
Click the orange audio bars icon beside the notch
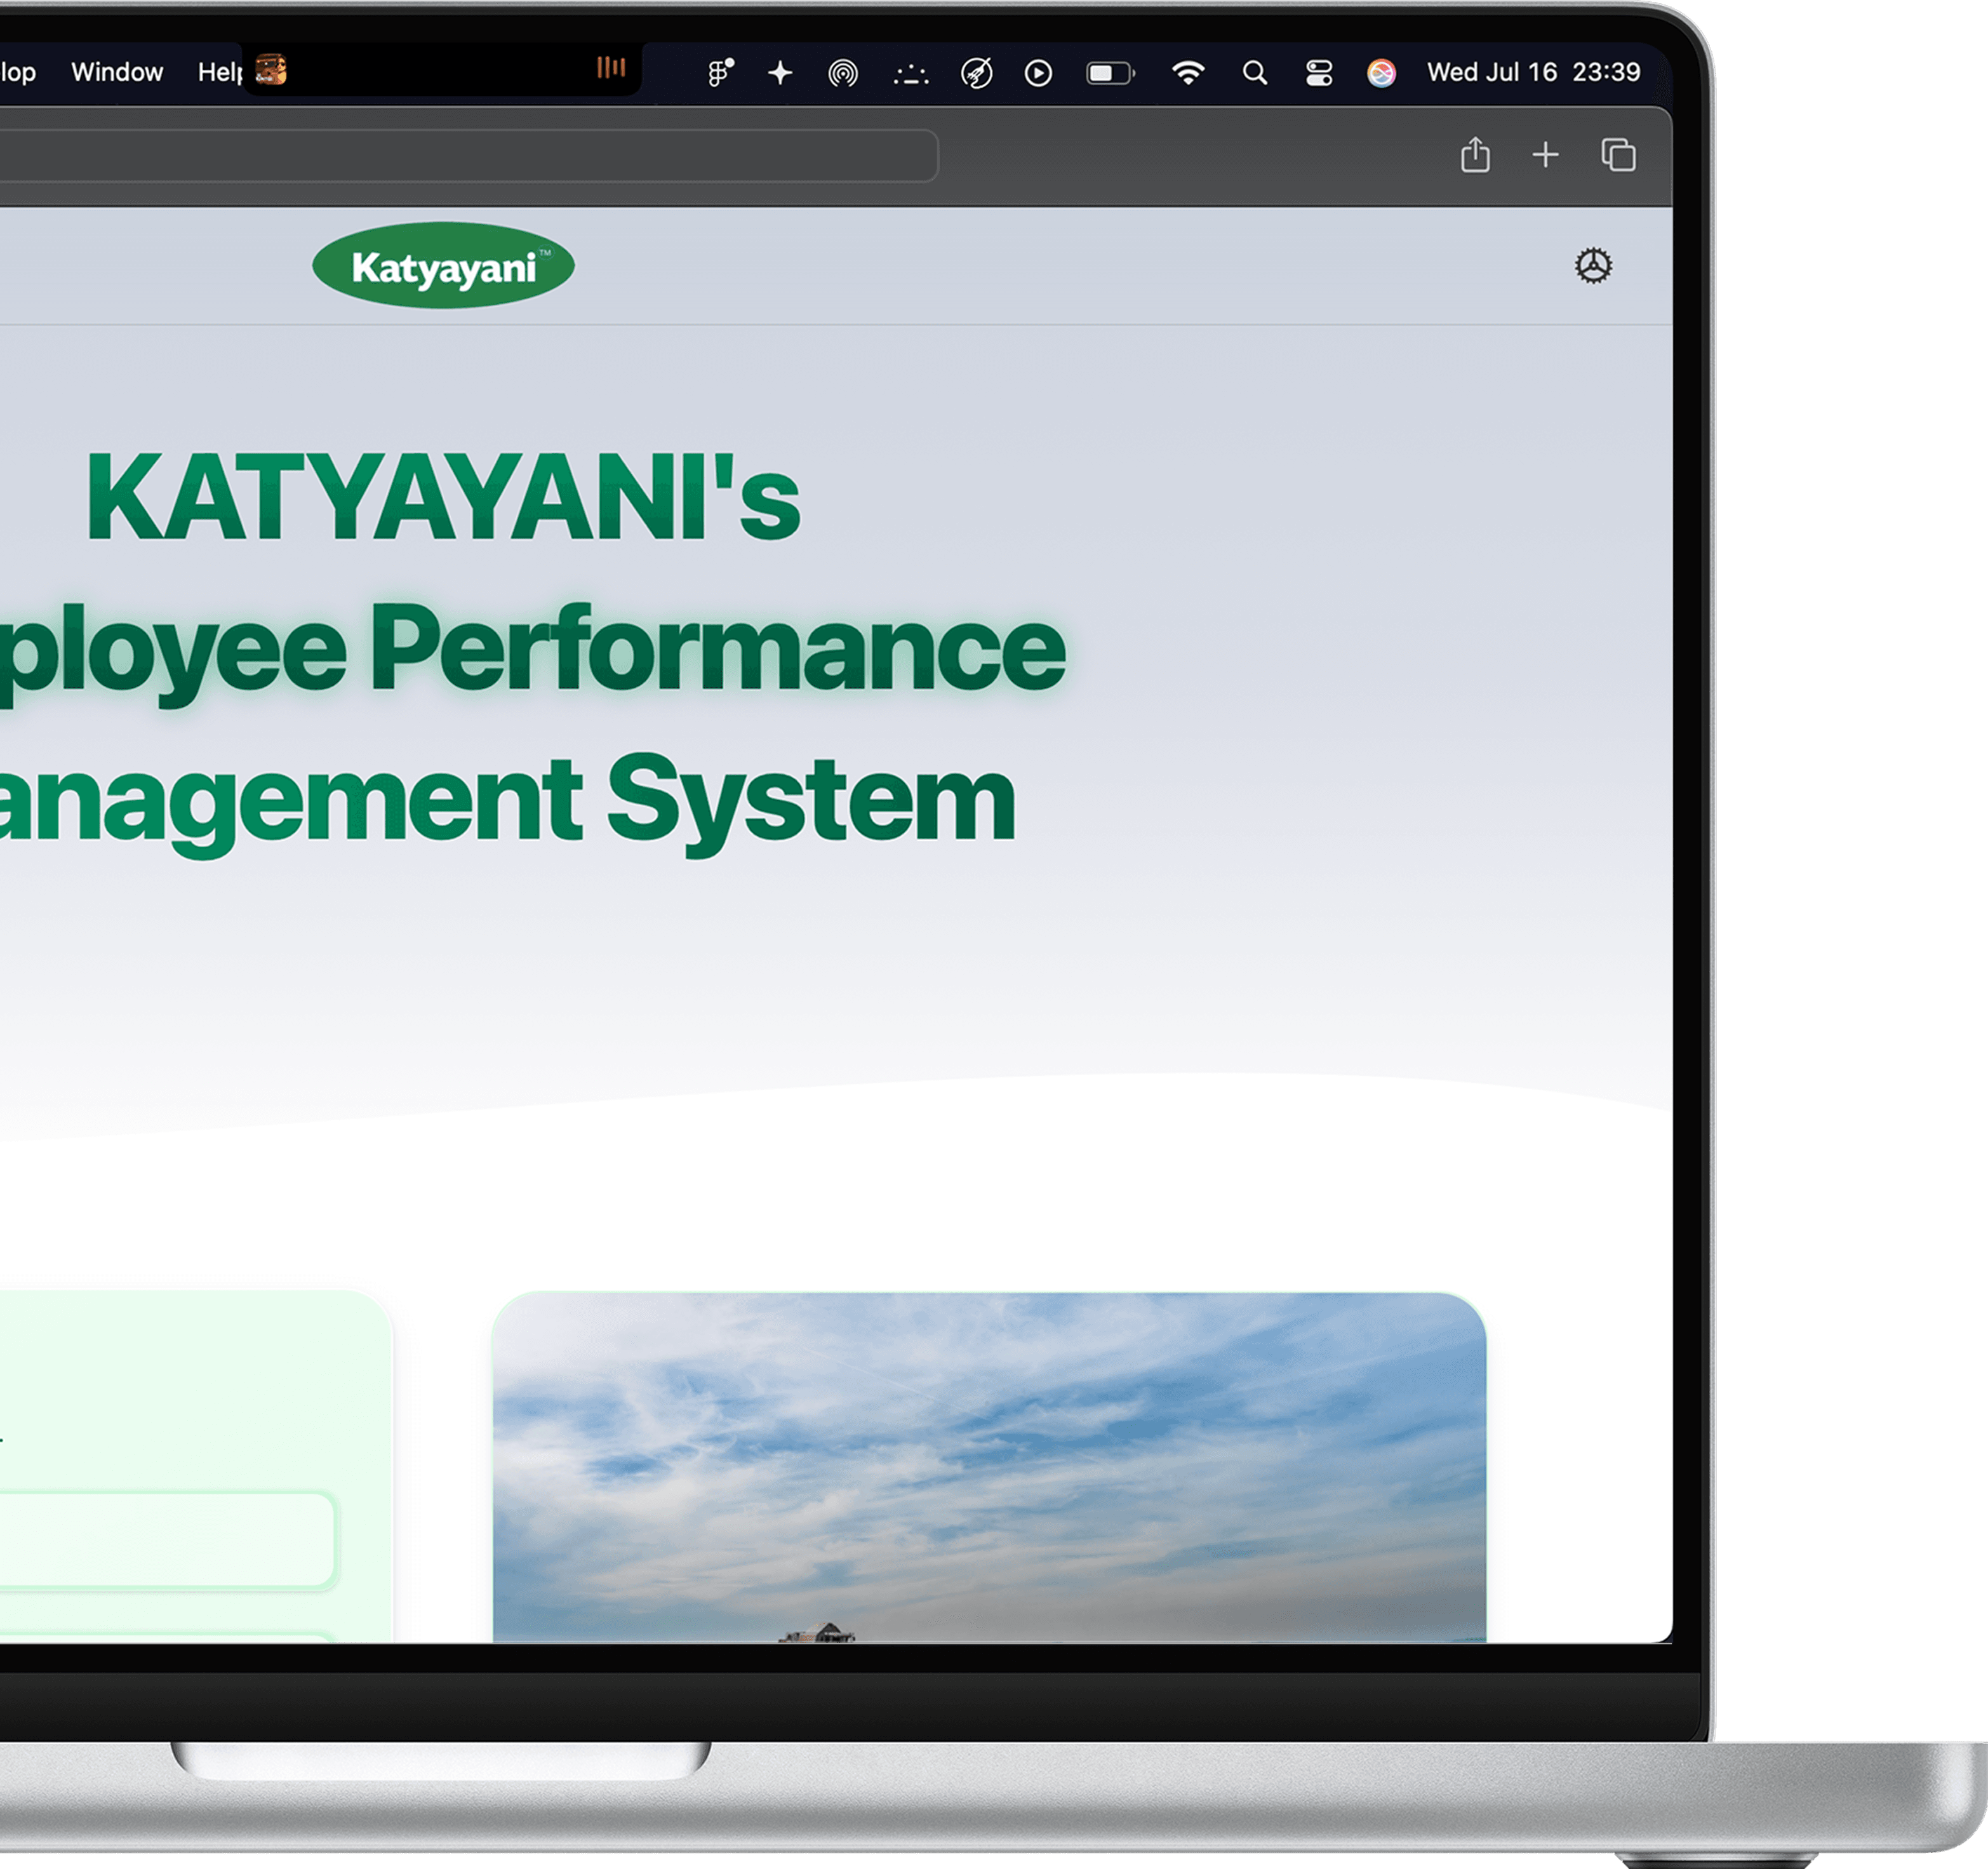(x=611, y=68)
